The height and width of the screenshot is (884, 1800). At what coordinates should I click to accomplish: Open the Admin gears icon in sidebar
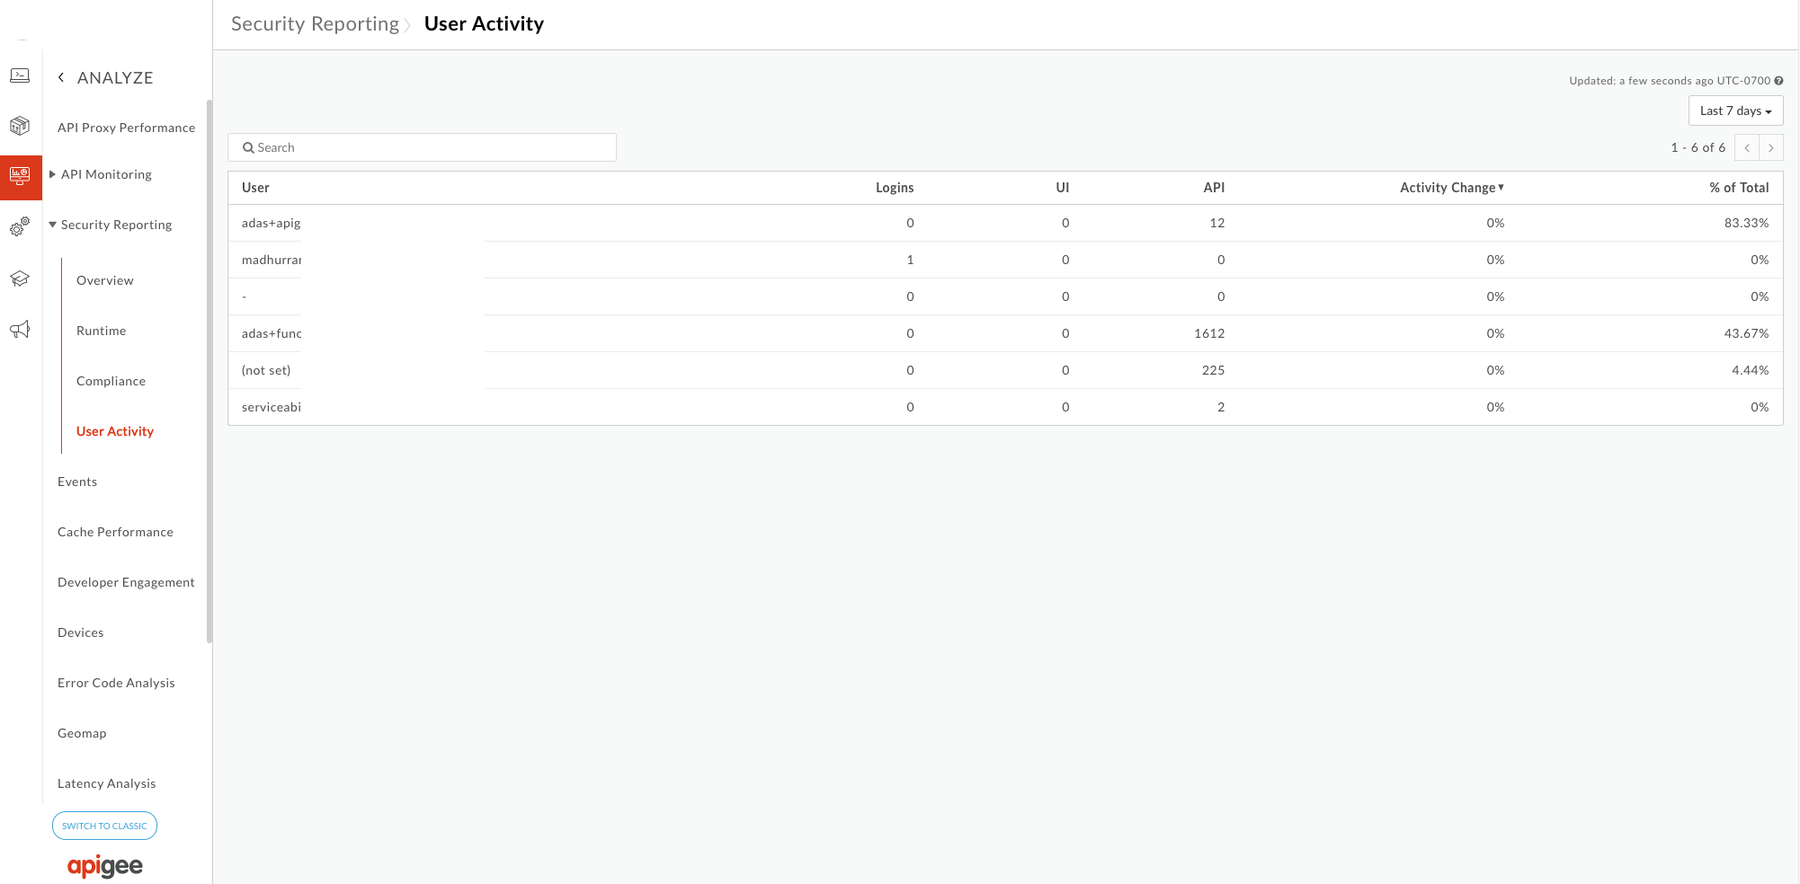[x=20, y=228]
